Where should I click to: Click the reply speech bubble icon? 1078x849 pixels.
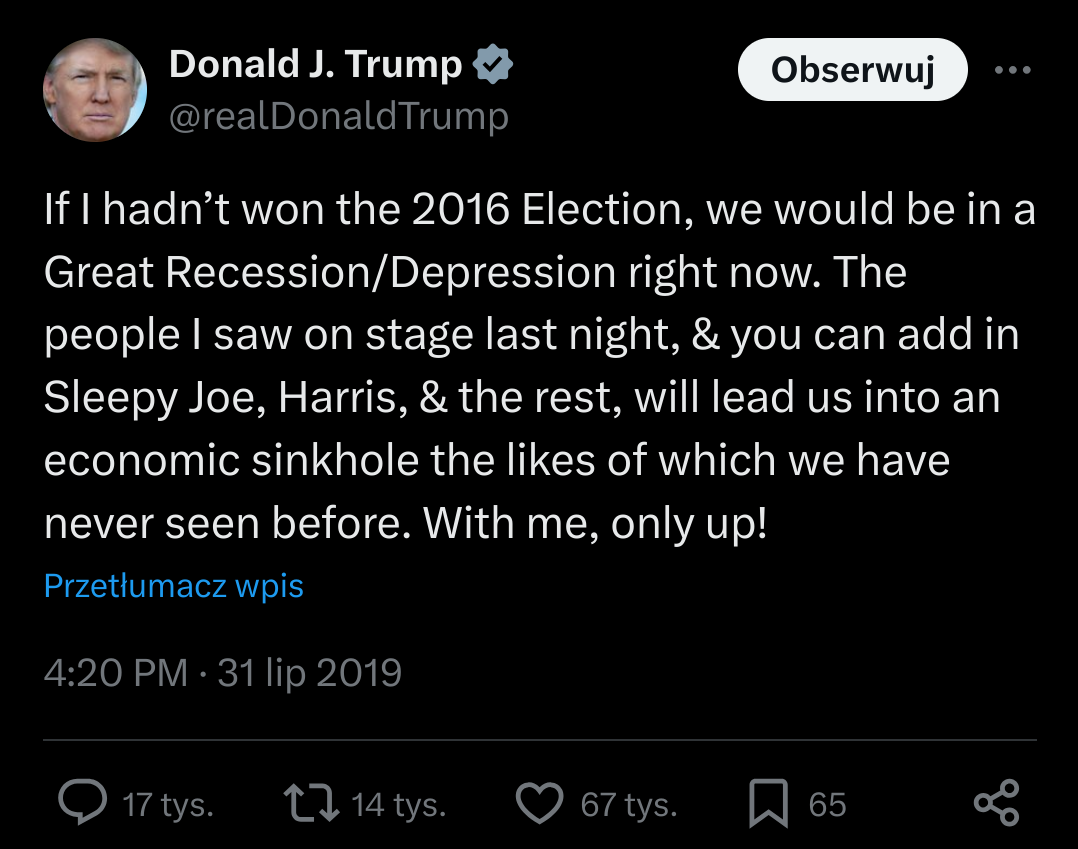(83, 803)
